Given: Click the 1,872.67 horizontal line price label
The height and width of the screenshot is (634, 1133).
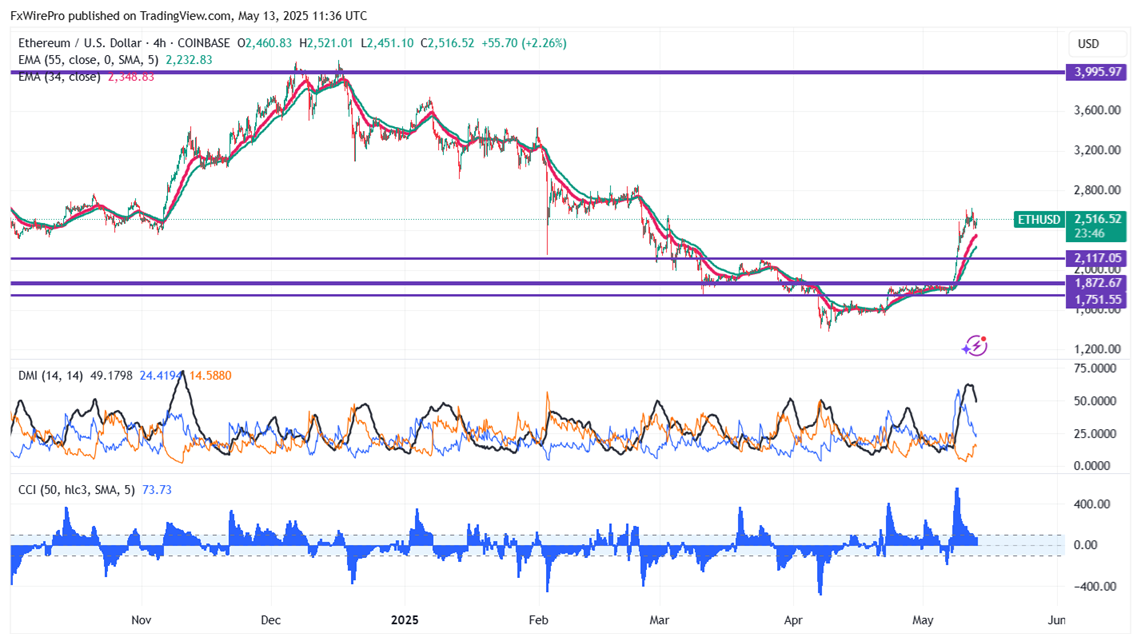Looking at the screenshot, I should [x=1097, y=283].
